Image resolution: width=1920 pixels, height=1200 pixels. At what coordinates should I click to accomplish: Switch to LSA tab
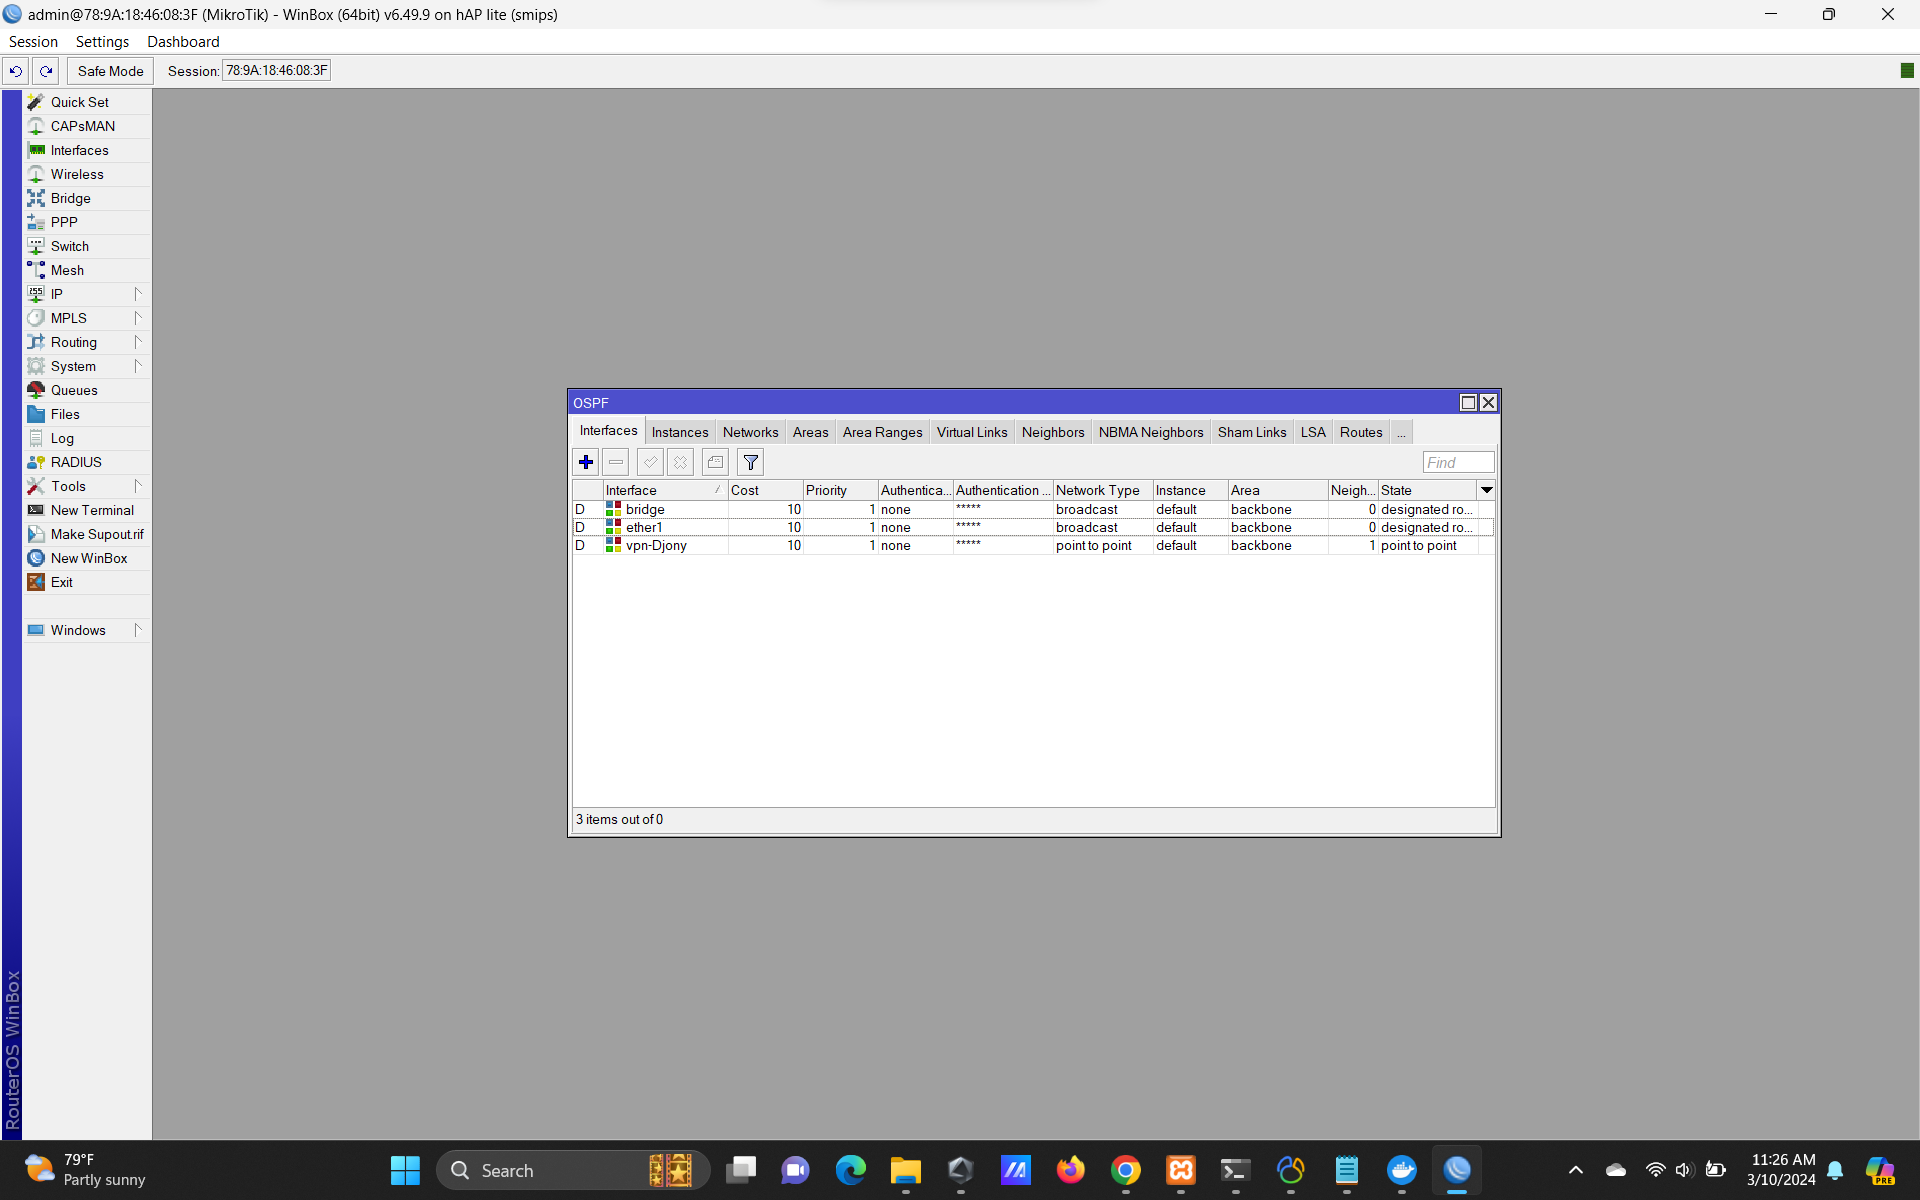click(x=1313, y=432)
